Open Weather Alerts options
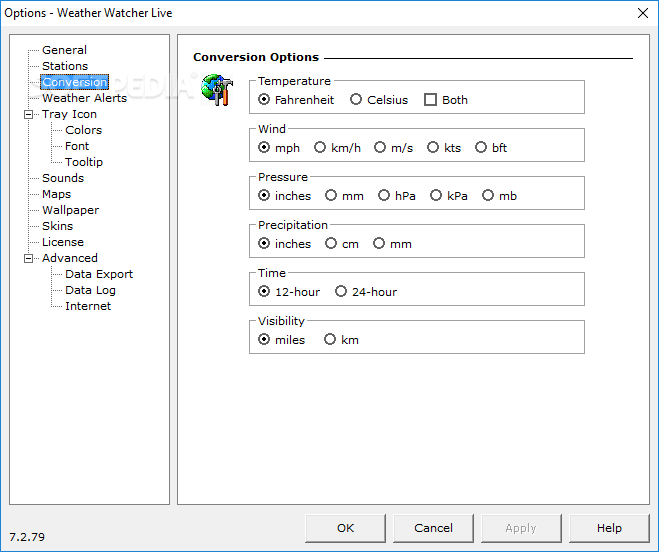Screen dimensions: 659x552 84,98
